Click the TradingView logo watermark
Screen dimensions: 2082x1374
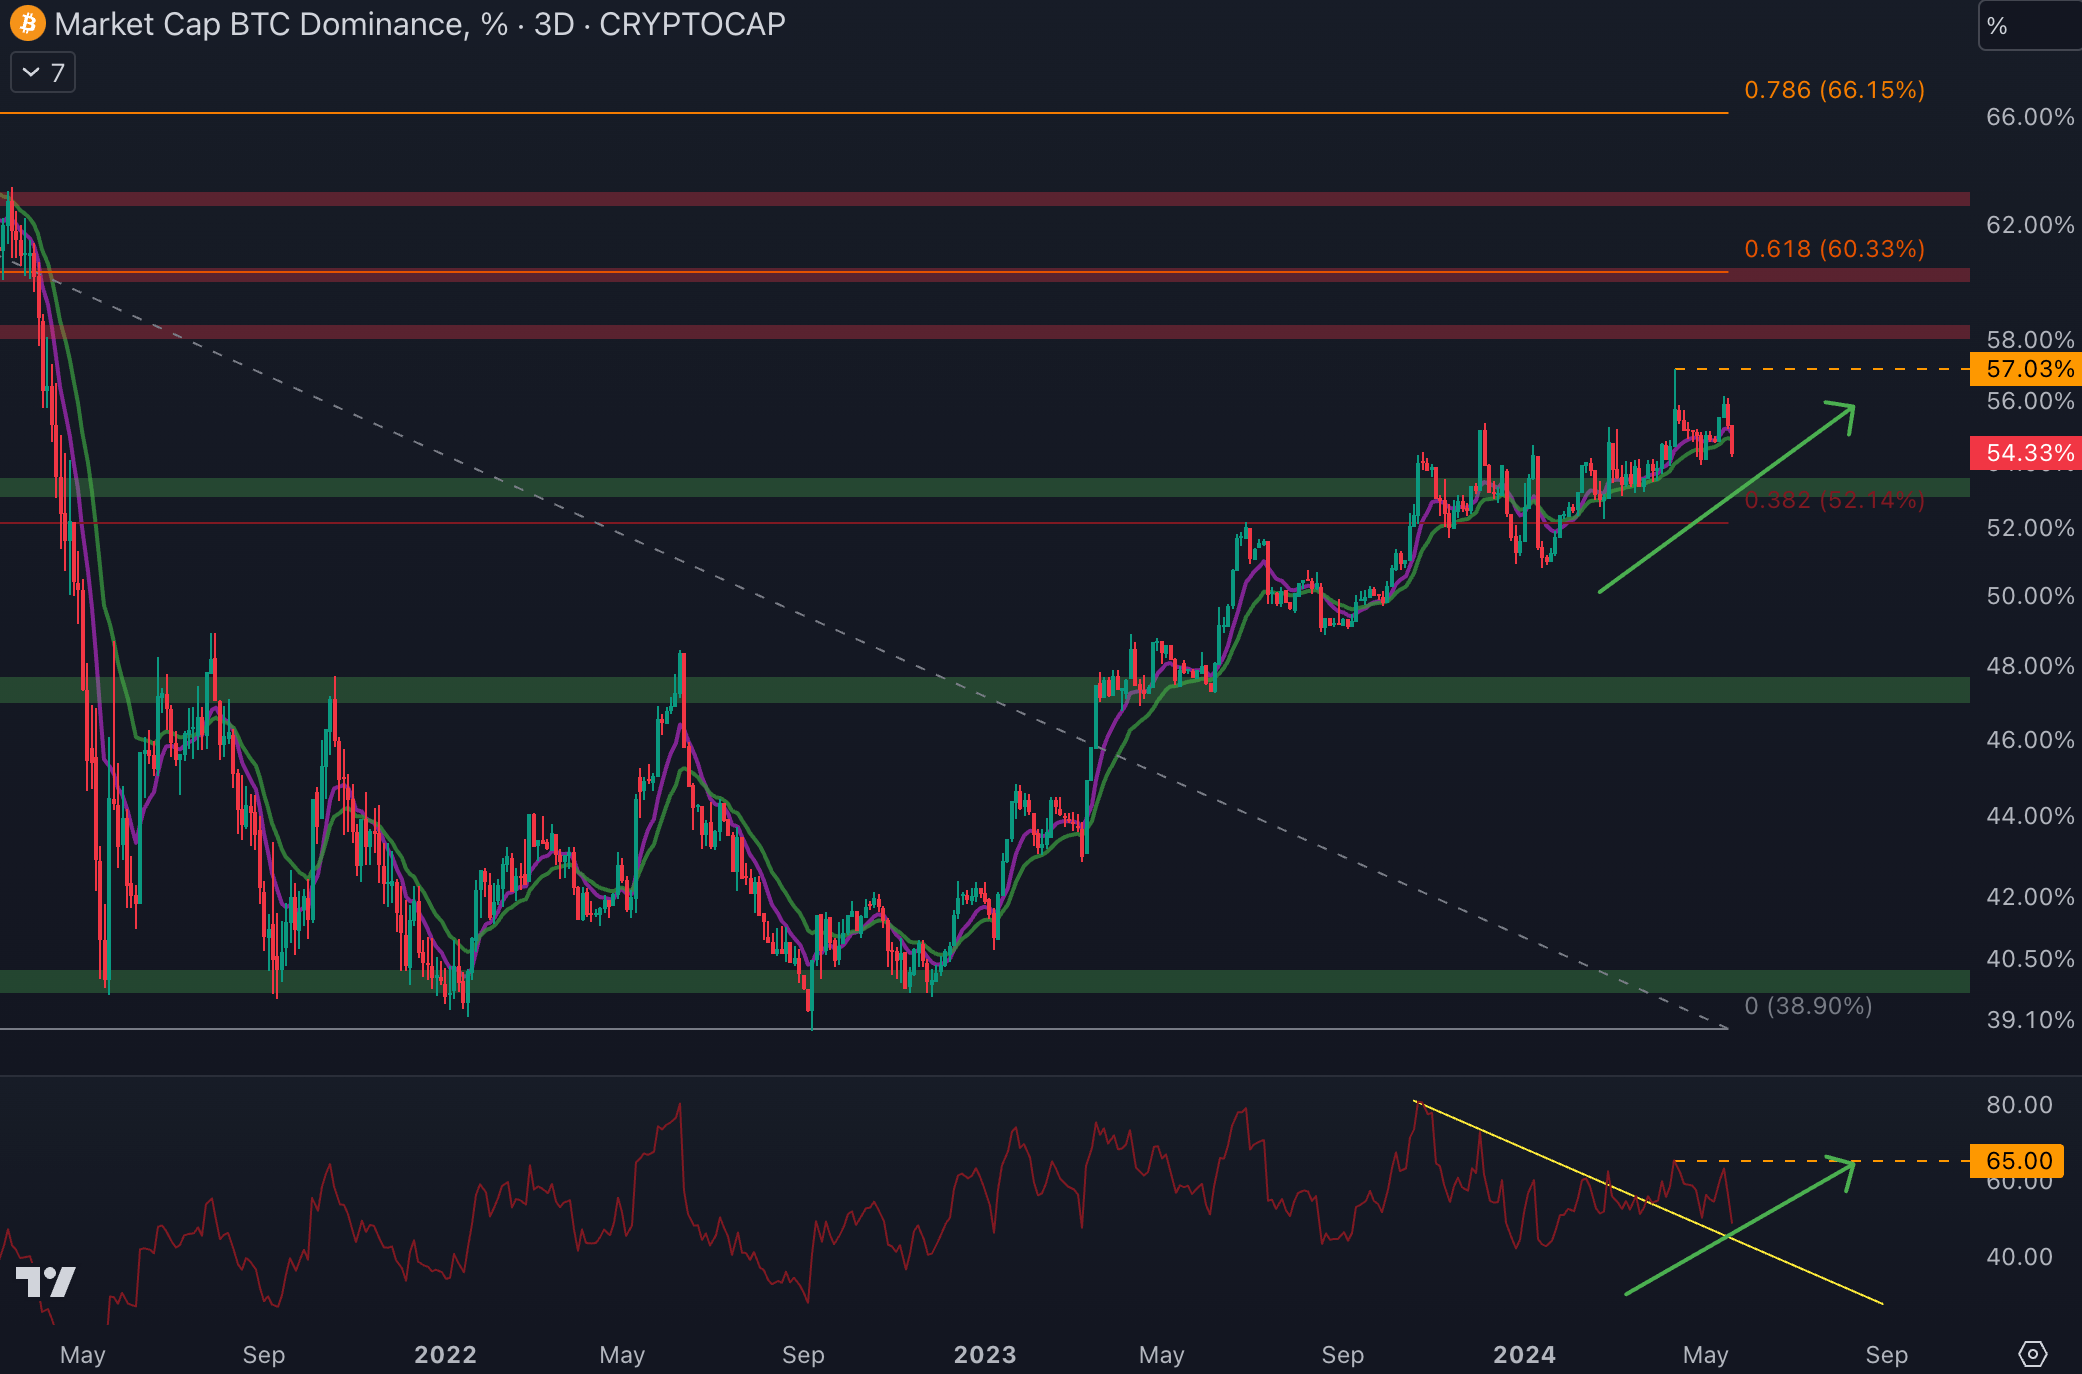tap(46, 1281)
